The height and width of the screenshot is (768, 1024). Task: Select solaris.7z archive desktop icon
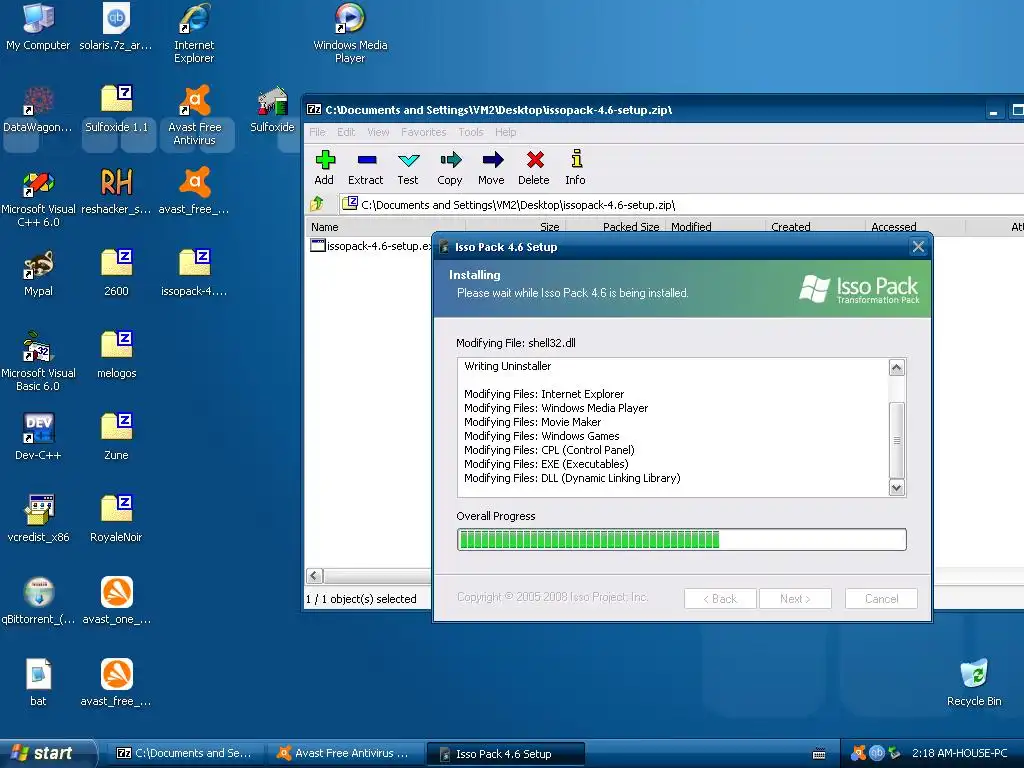pos(116,27)
